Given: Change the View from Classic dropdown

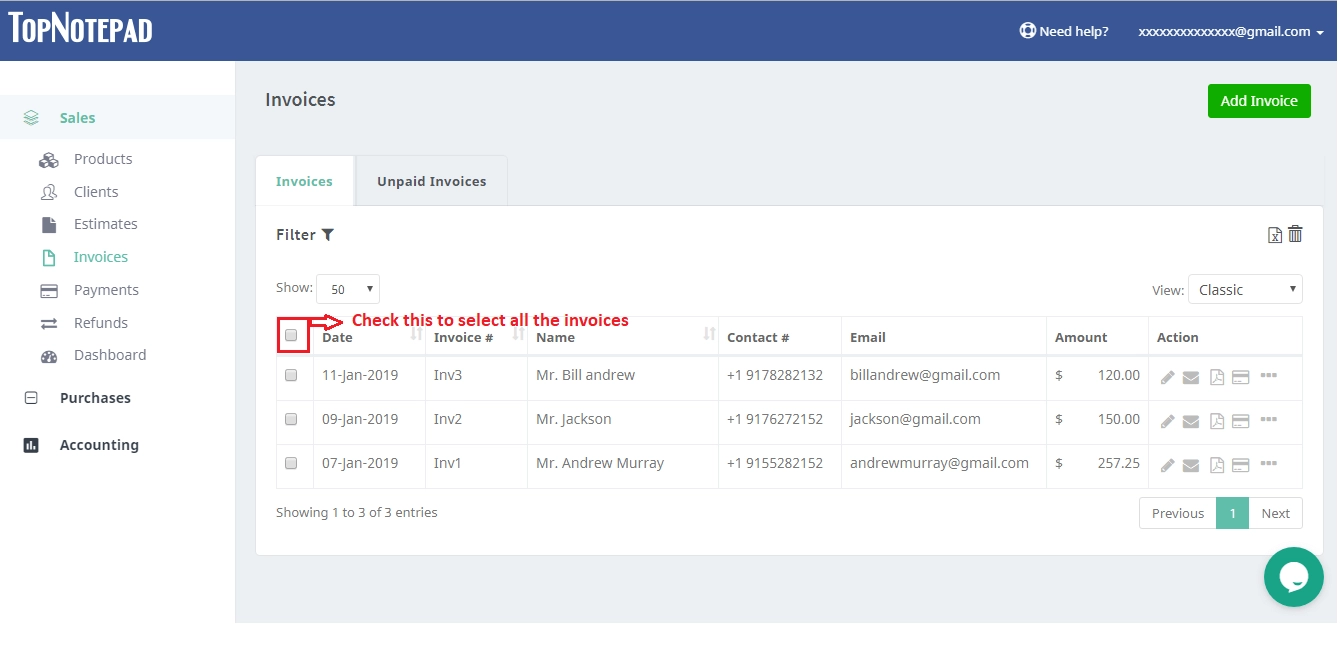Looking at the screenshot, I should [1245, 289].
